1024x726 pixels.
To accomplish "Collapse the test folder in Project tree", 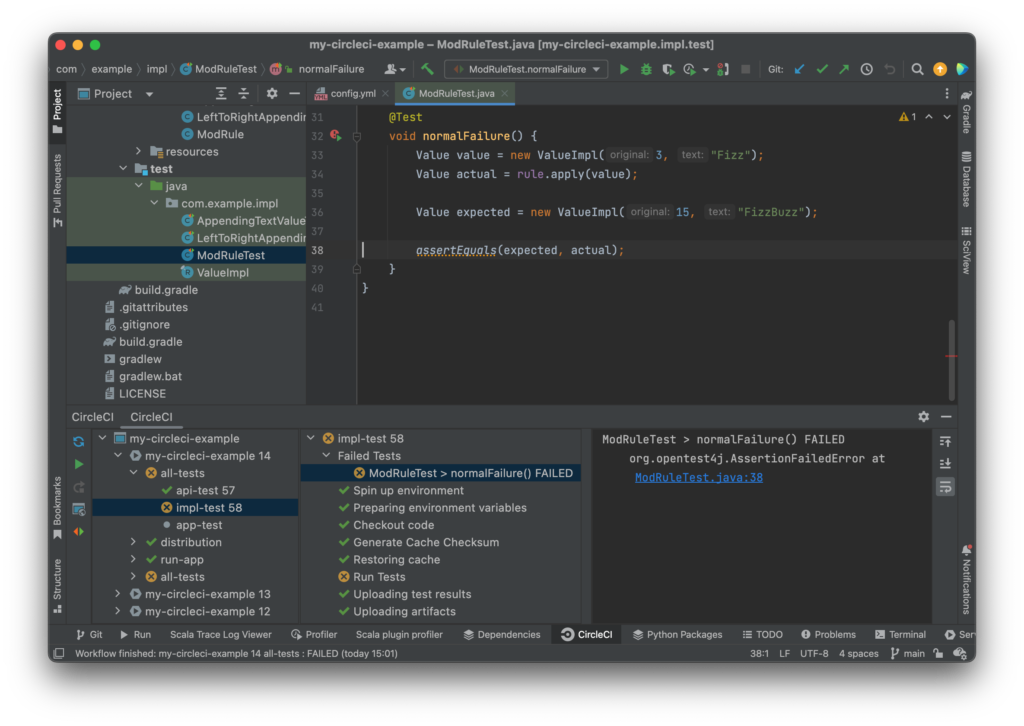I will coord(123,168).
